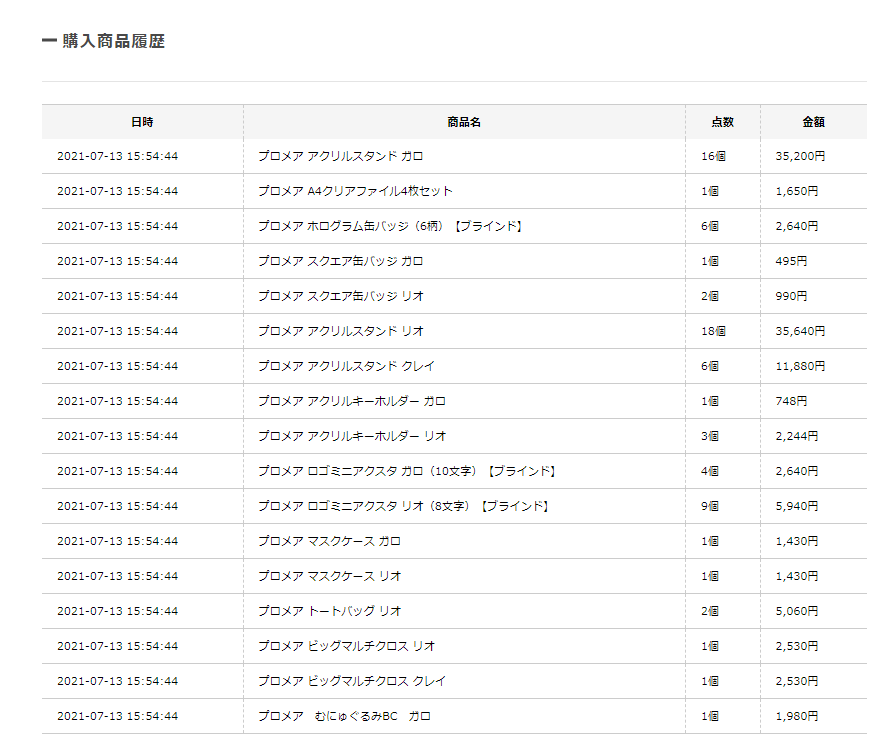Click 1個 in the A4クリアファイル4枚セット row
Viewport: 890px width, 752px height.
point(710,191)
